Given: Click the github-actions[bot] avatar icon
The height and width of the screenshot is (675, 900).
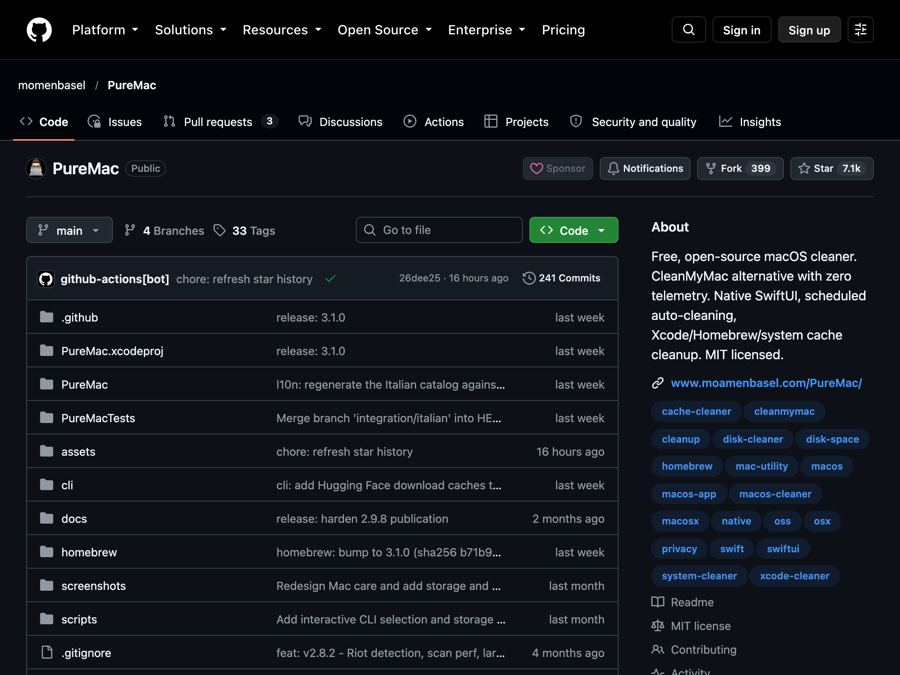Looking at the screenshot, I should pos(46,279).
